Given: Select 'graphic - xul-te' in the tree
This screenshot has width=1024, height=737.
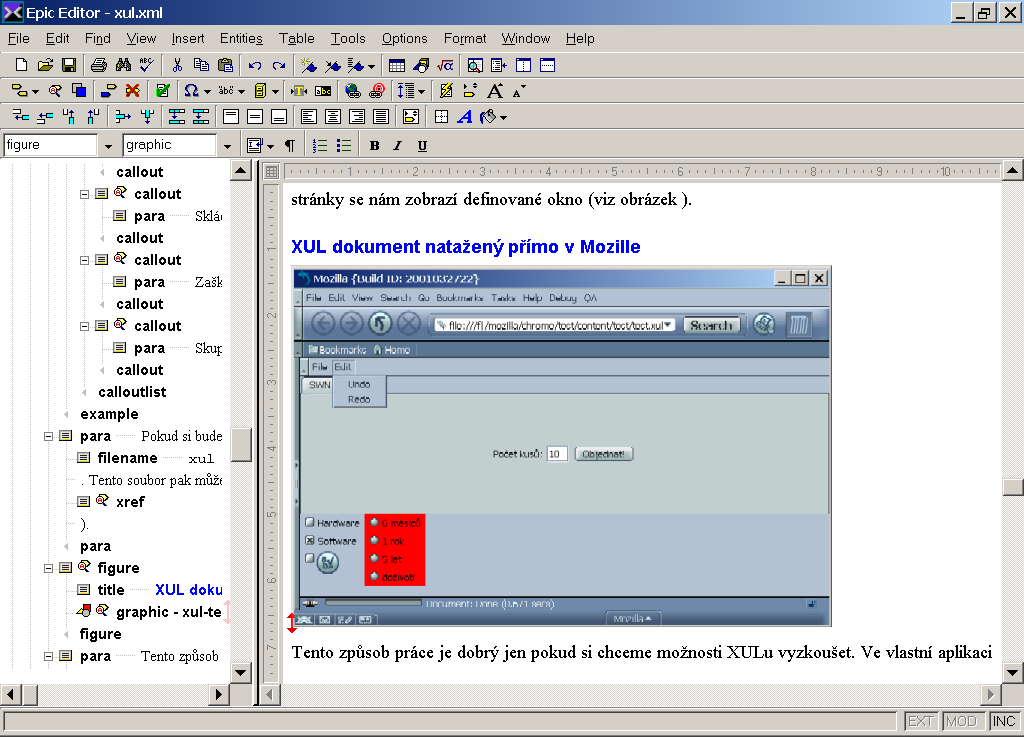Looking at the screenshot, I should (x=168, y=612).
